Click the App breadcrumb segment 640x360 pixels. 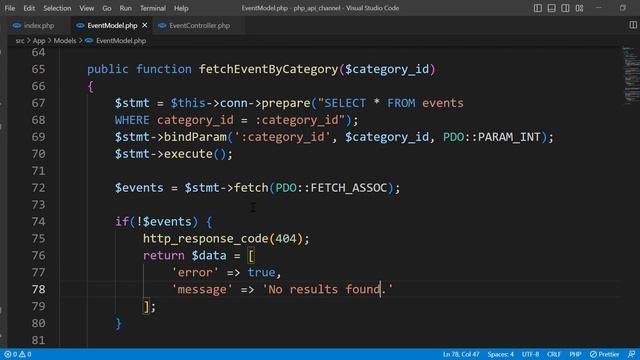pyautogui.click(x=39, y=40)
